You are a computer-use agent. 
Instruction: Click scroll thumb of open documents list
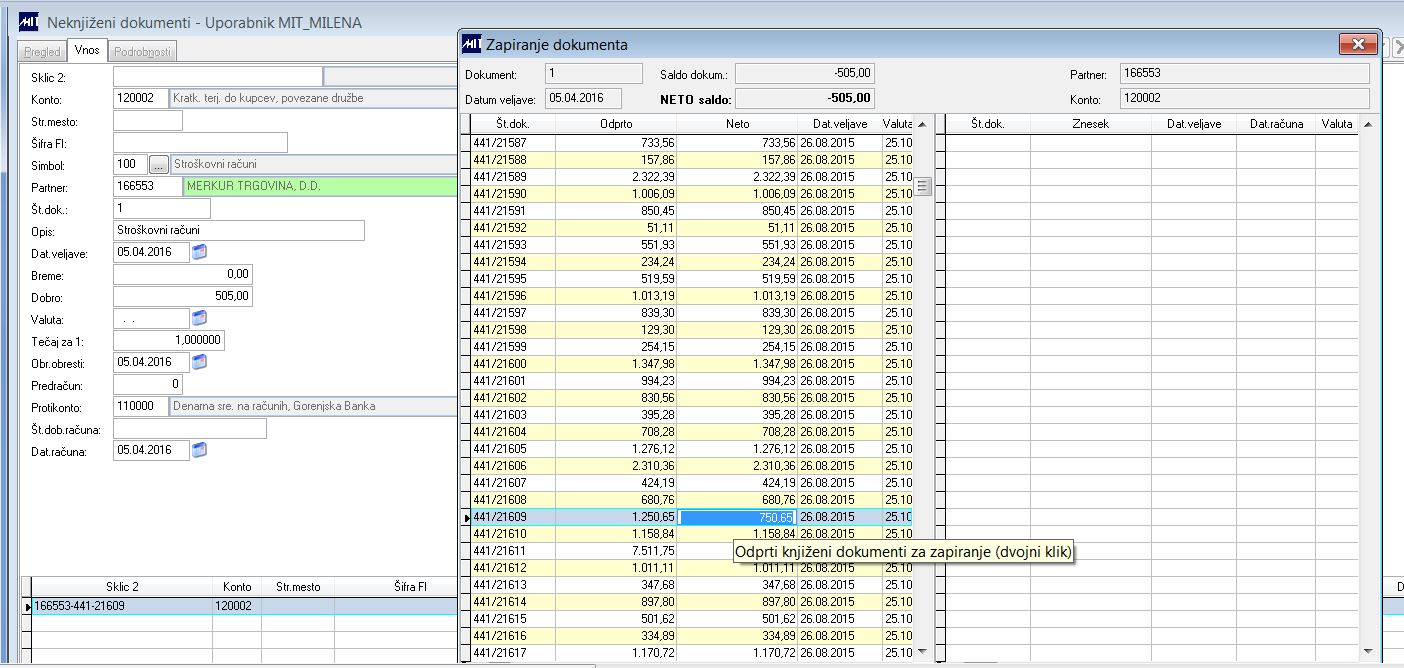tap(923, 186)
